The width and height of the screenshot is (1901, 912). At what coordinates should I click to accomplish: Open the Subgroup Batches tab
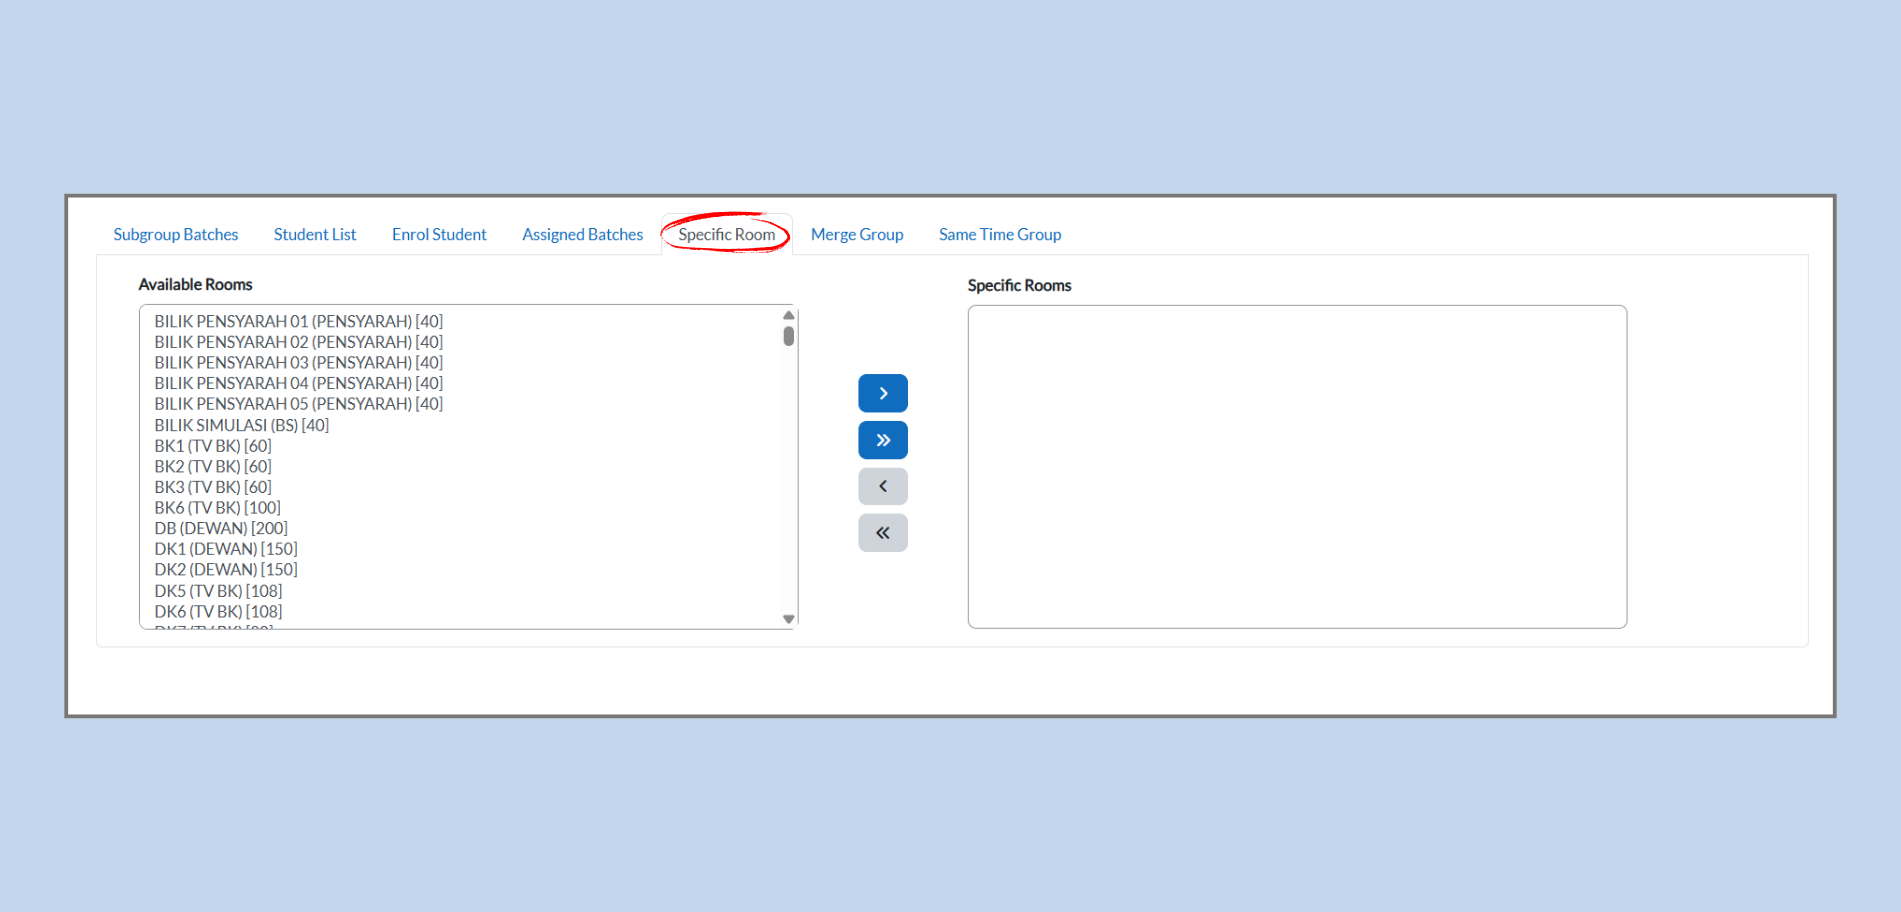coord(176,235)
